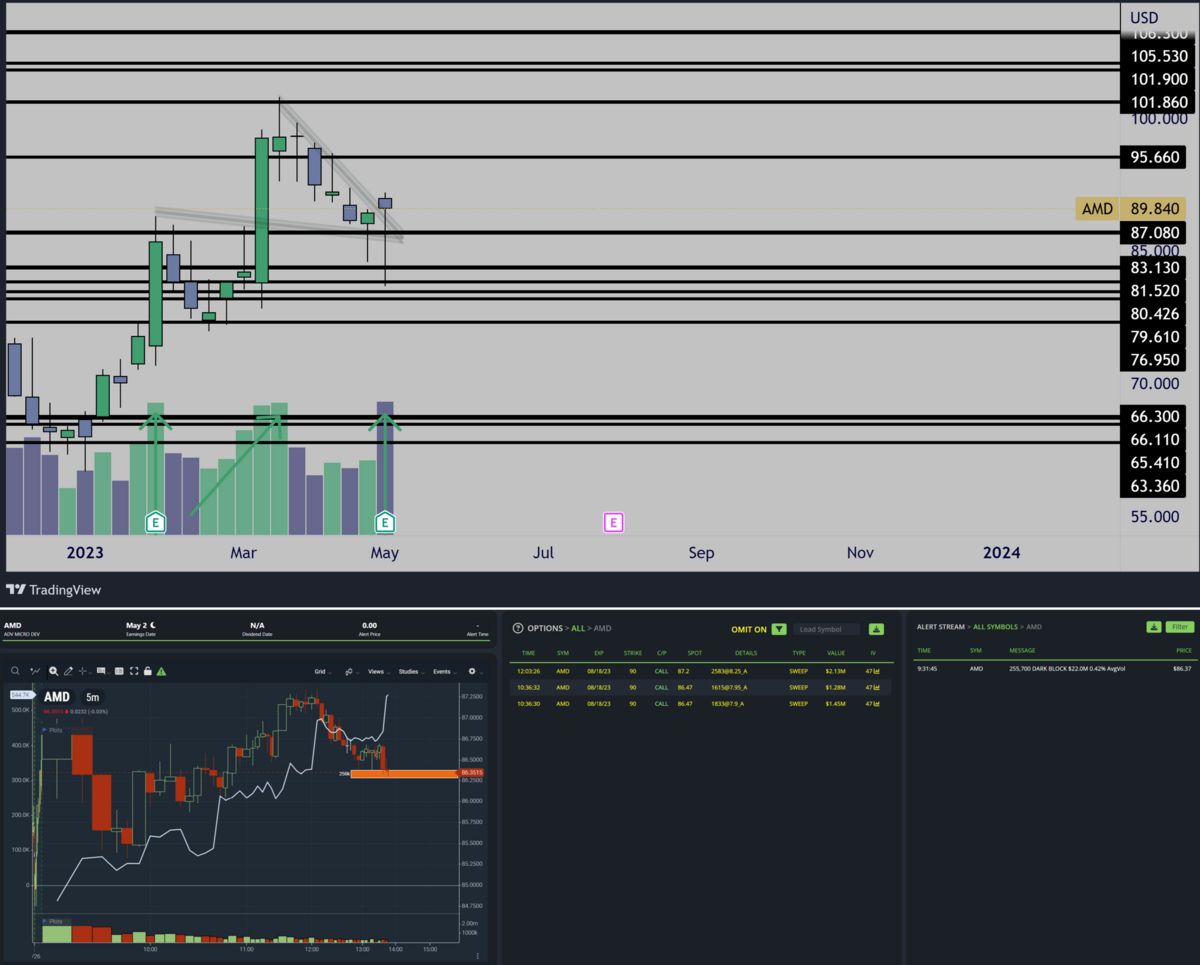Select the zoom-in magnifier tool
This screenshot has height=965, width=1200.
click(x=54, y=671)
